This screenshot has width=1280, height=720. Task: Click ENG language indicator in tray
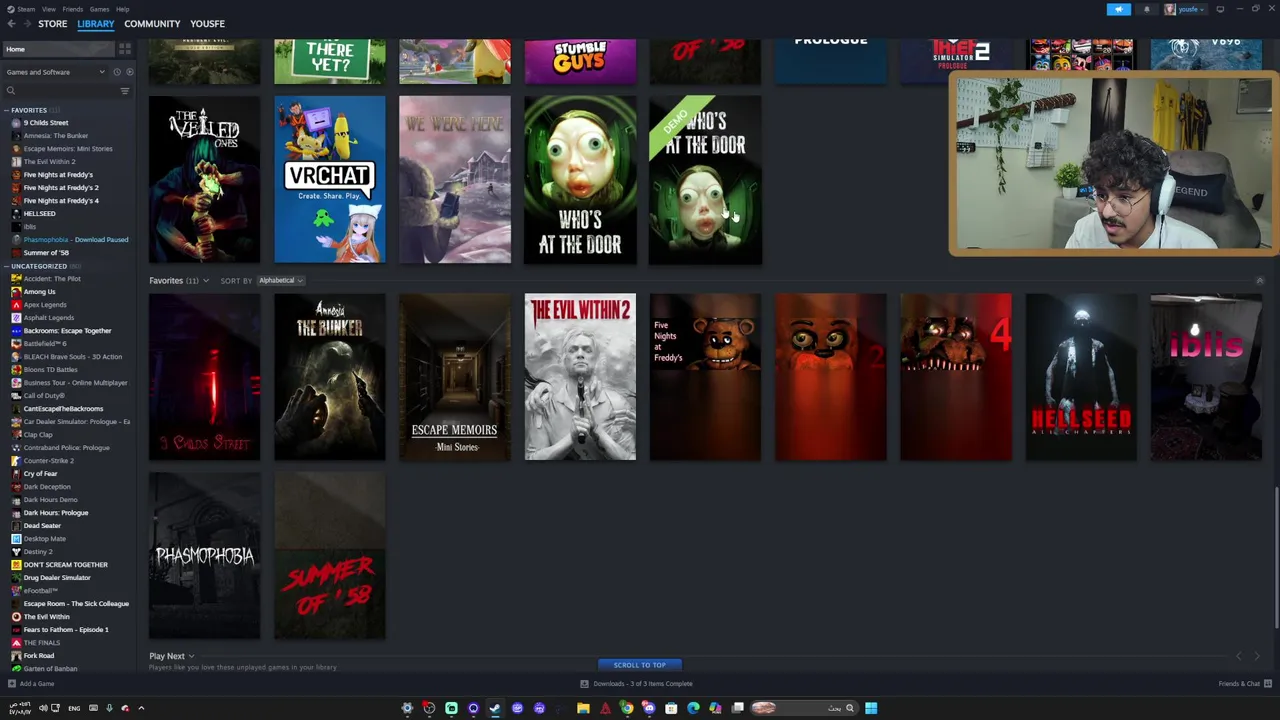74,708
